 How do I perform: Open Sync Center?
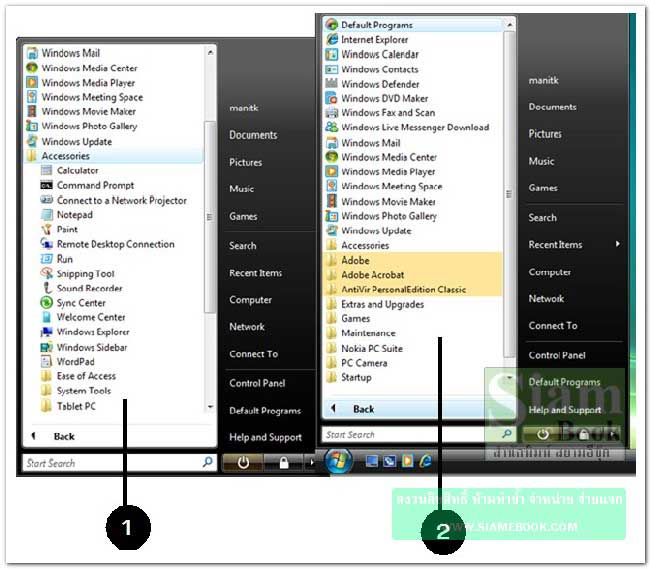pos(73,303)
